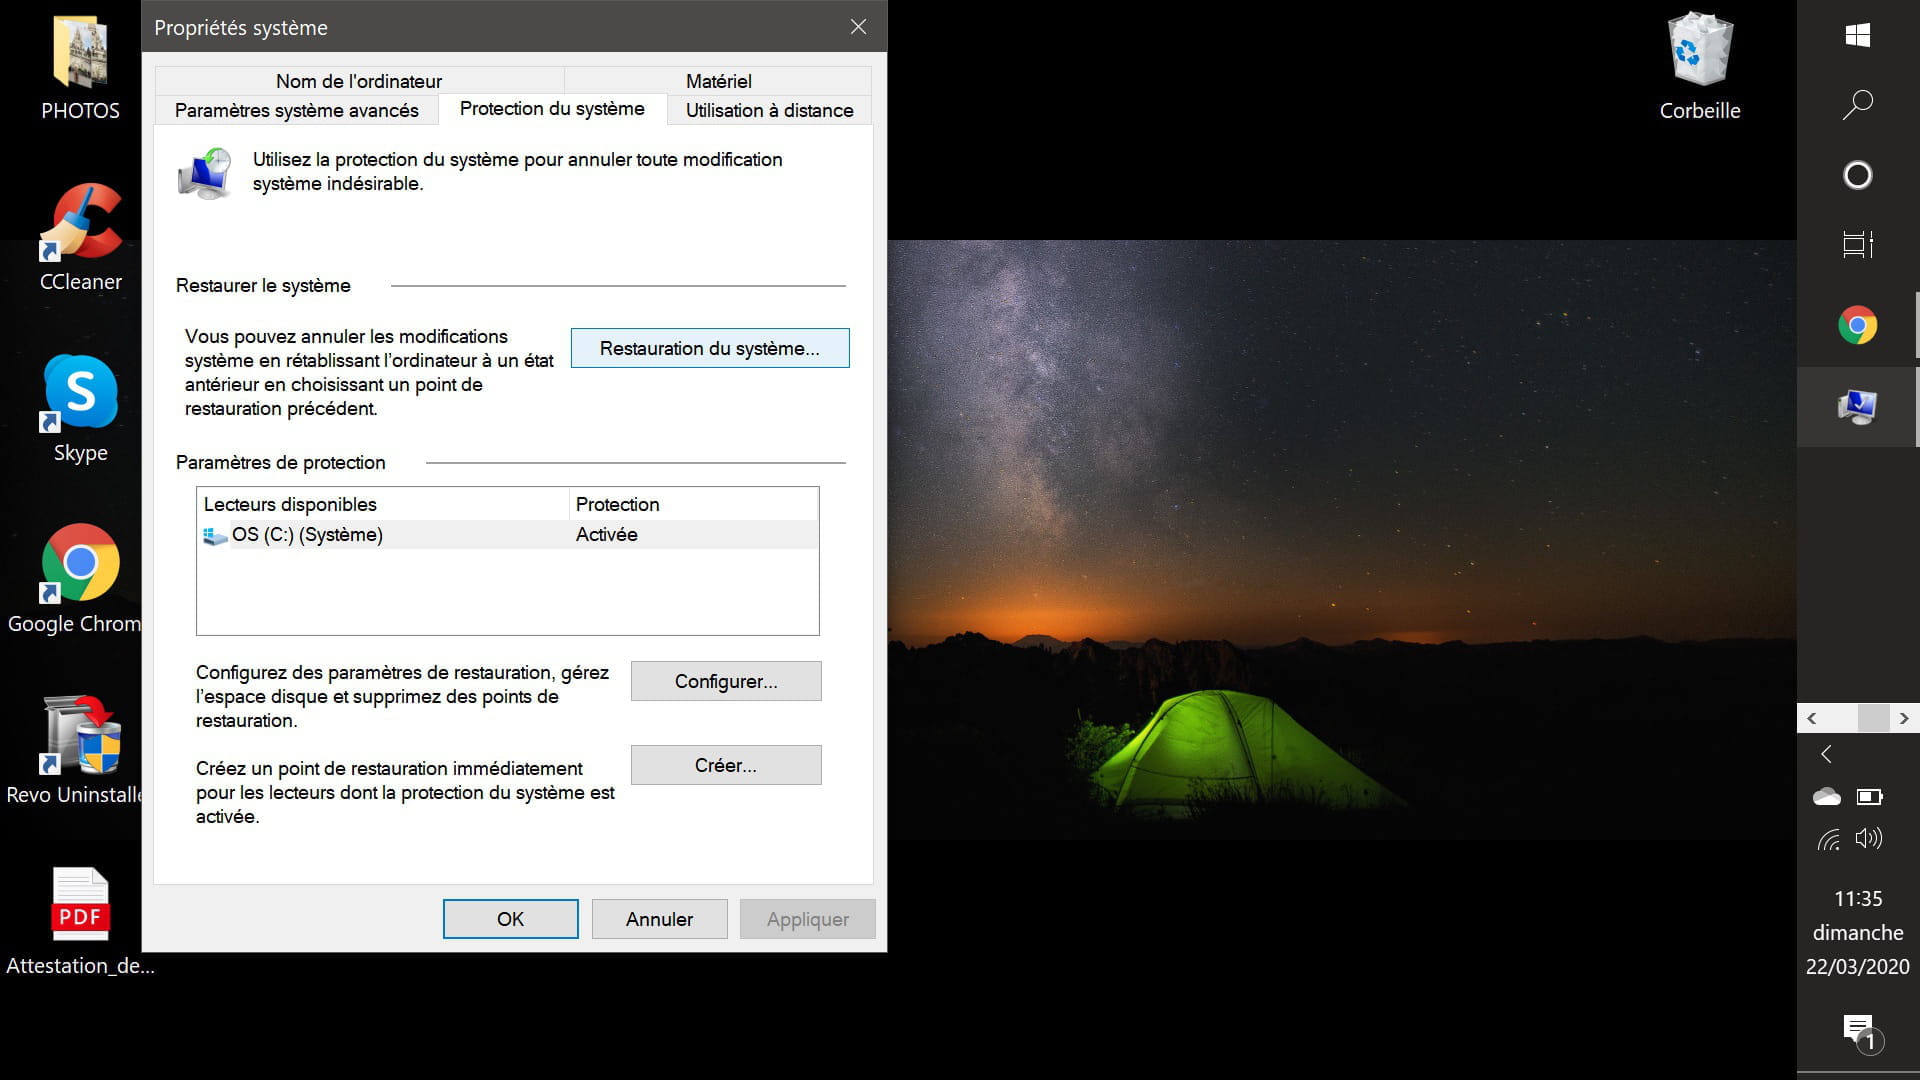Check battery status tray icon
Image resolution: width=1920 pixels, height=1080 pixels.
tap(1870, 797)
